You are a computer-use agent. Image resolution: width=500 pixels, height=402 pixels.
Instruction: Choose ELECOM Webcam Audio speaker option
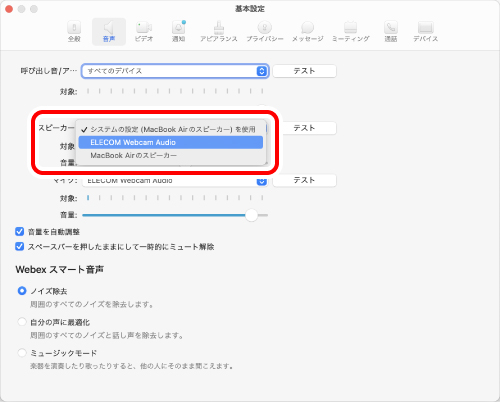(x=171, y=142)
